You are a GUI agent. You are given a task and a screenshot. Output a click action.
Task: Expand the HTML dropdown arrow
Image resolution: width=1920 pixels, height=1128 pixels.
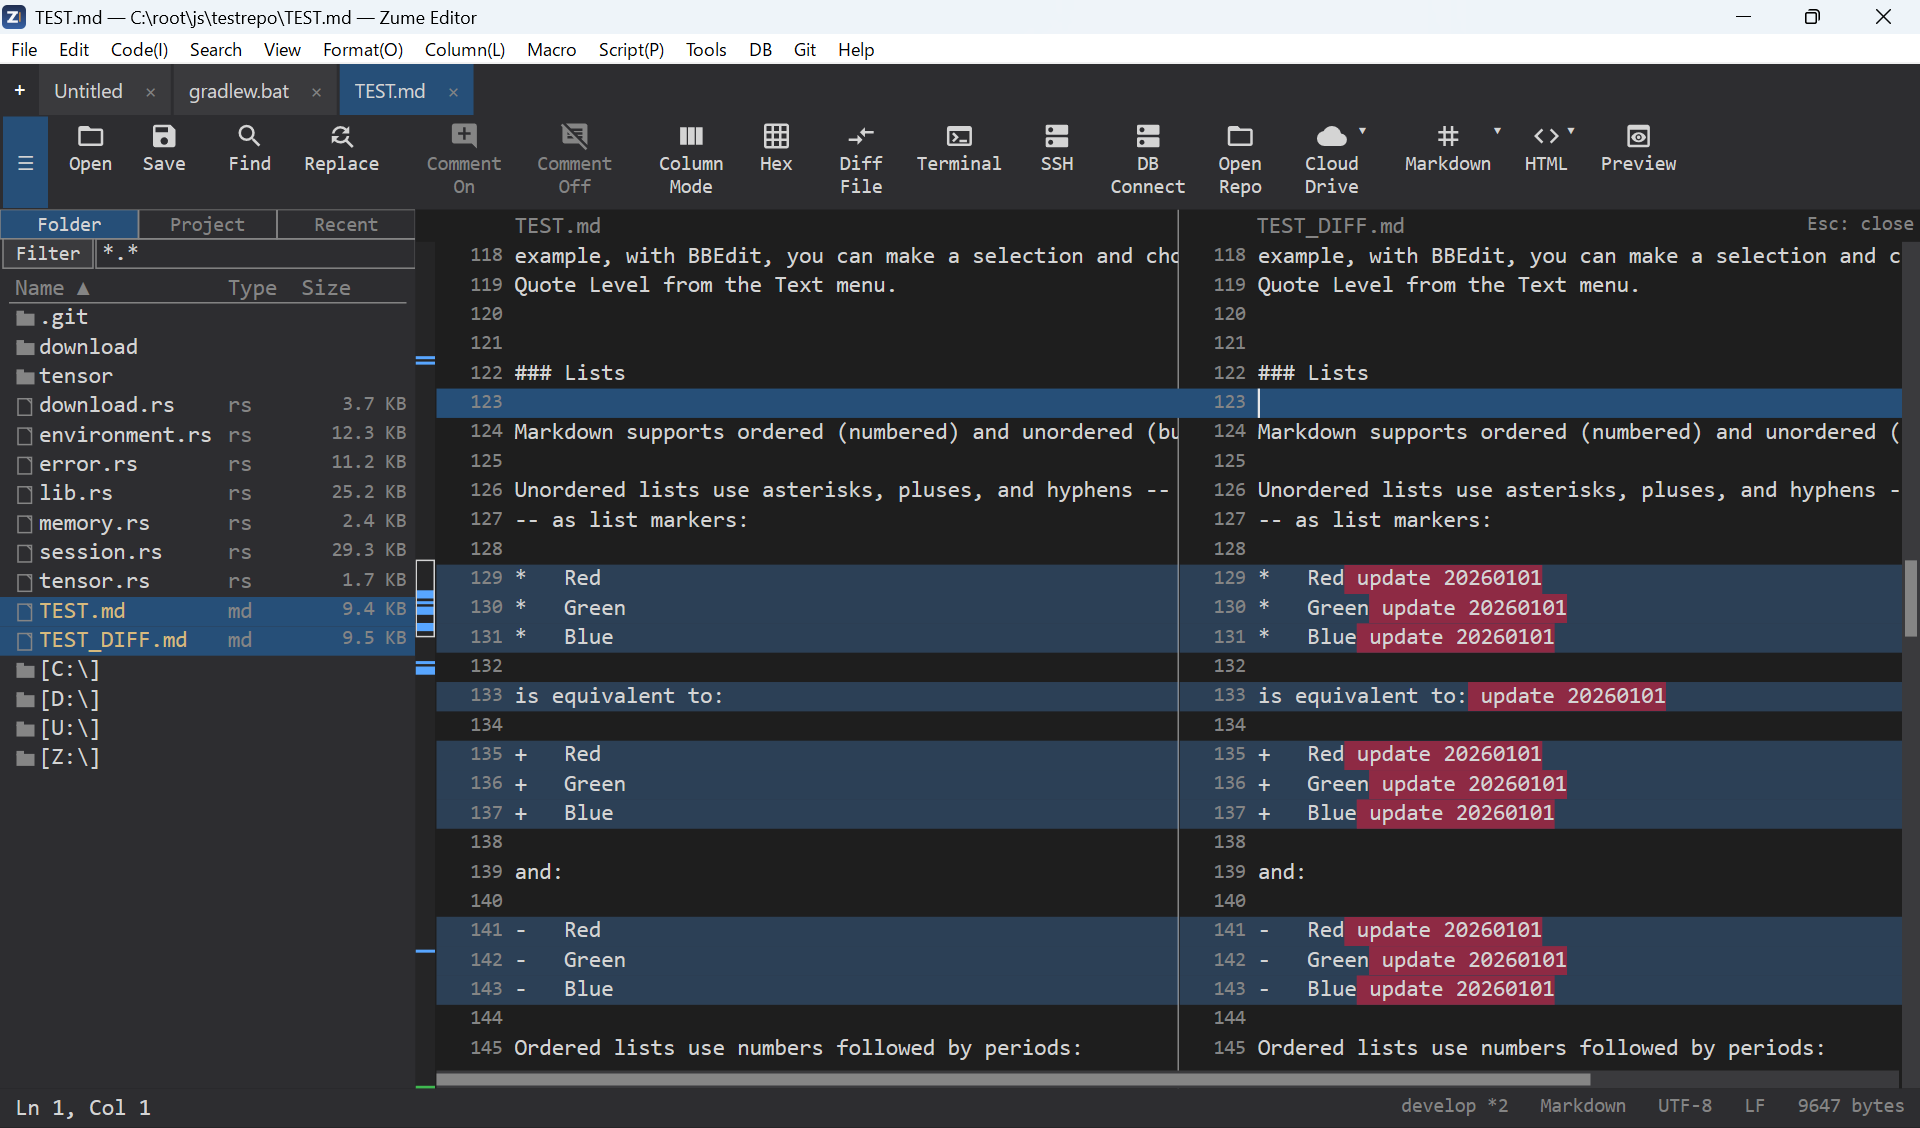1571,132
